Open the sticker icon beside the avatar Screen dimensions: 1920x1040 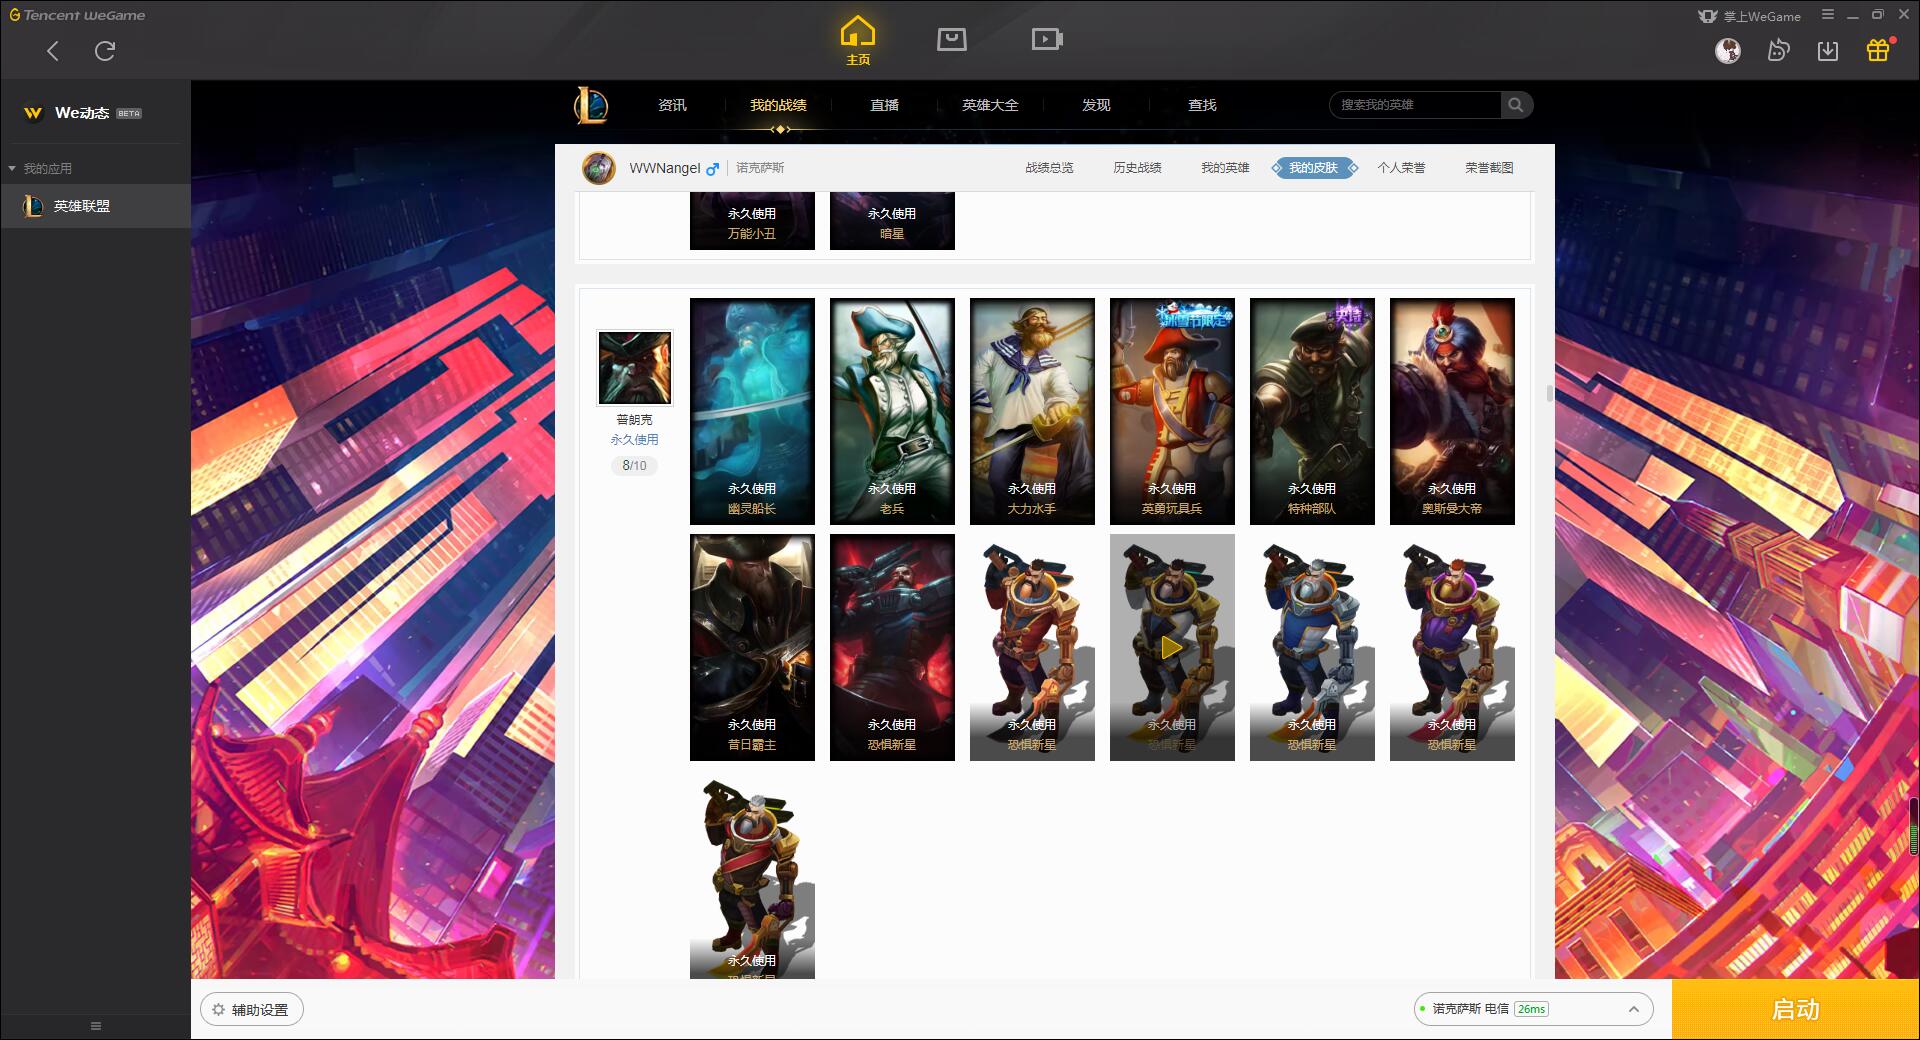tap(1778, 51)
